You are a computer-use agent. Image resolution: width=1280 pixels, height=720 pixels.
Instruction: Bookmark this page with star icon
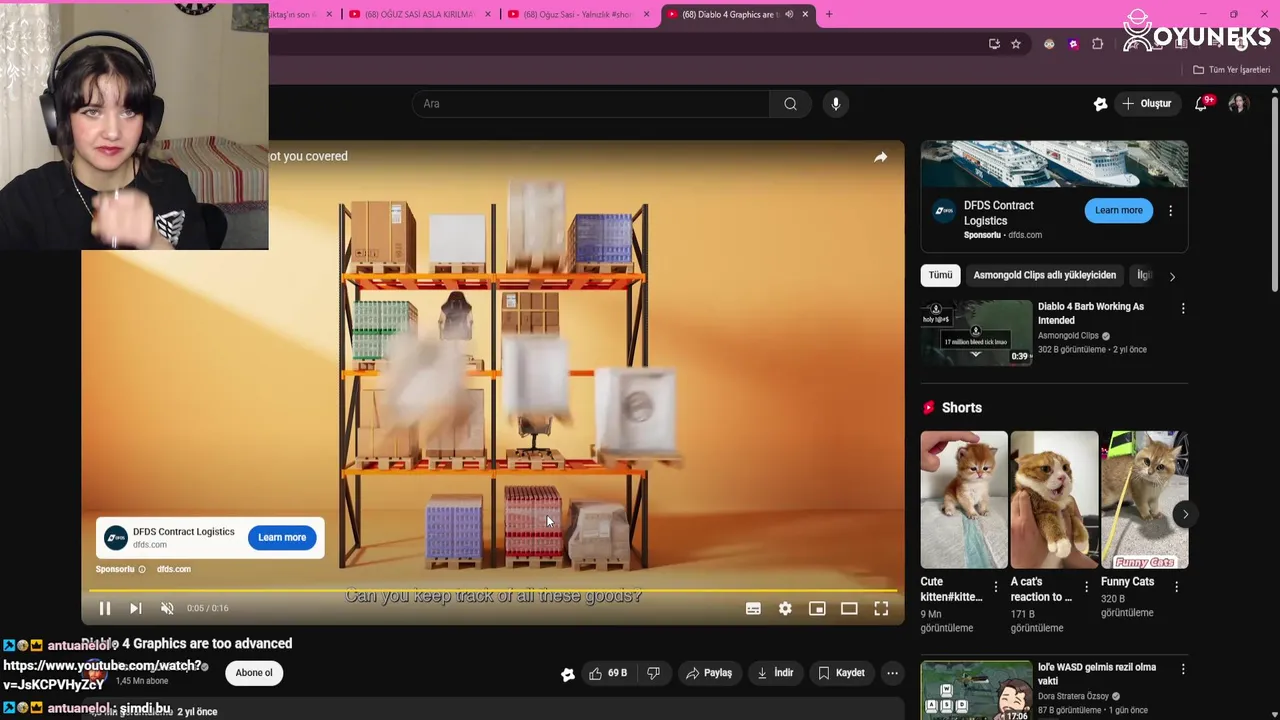tap(1016, 44)
